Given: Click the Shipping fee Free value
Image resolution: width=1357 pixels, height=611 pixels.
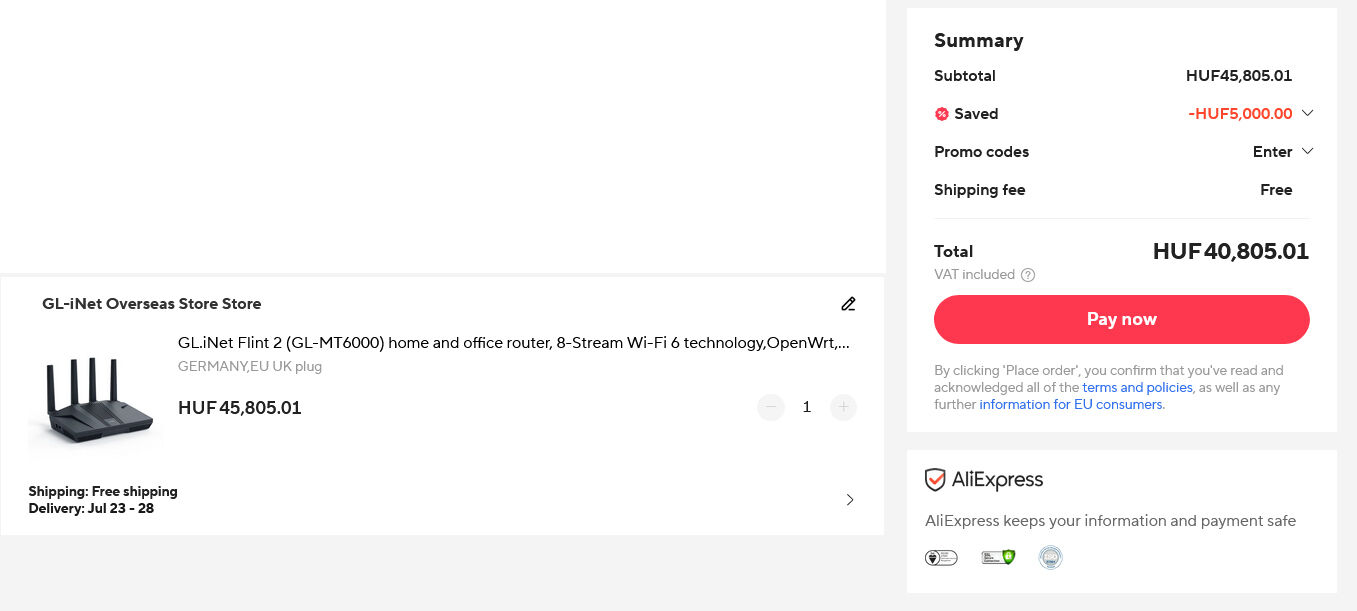Looking at the screenshot, I should tap(1276, 190).
